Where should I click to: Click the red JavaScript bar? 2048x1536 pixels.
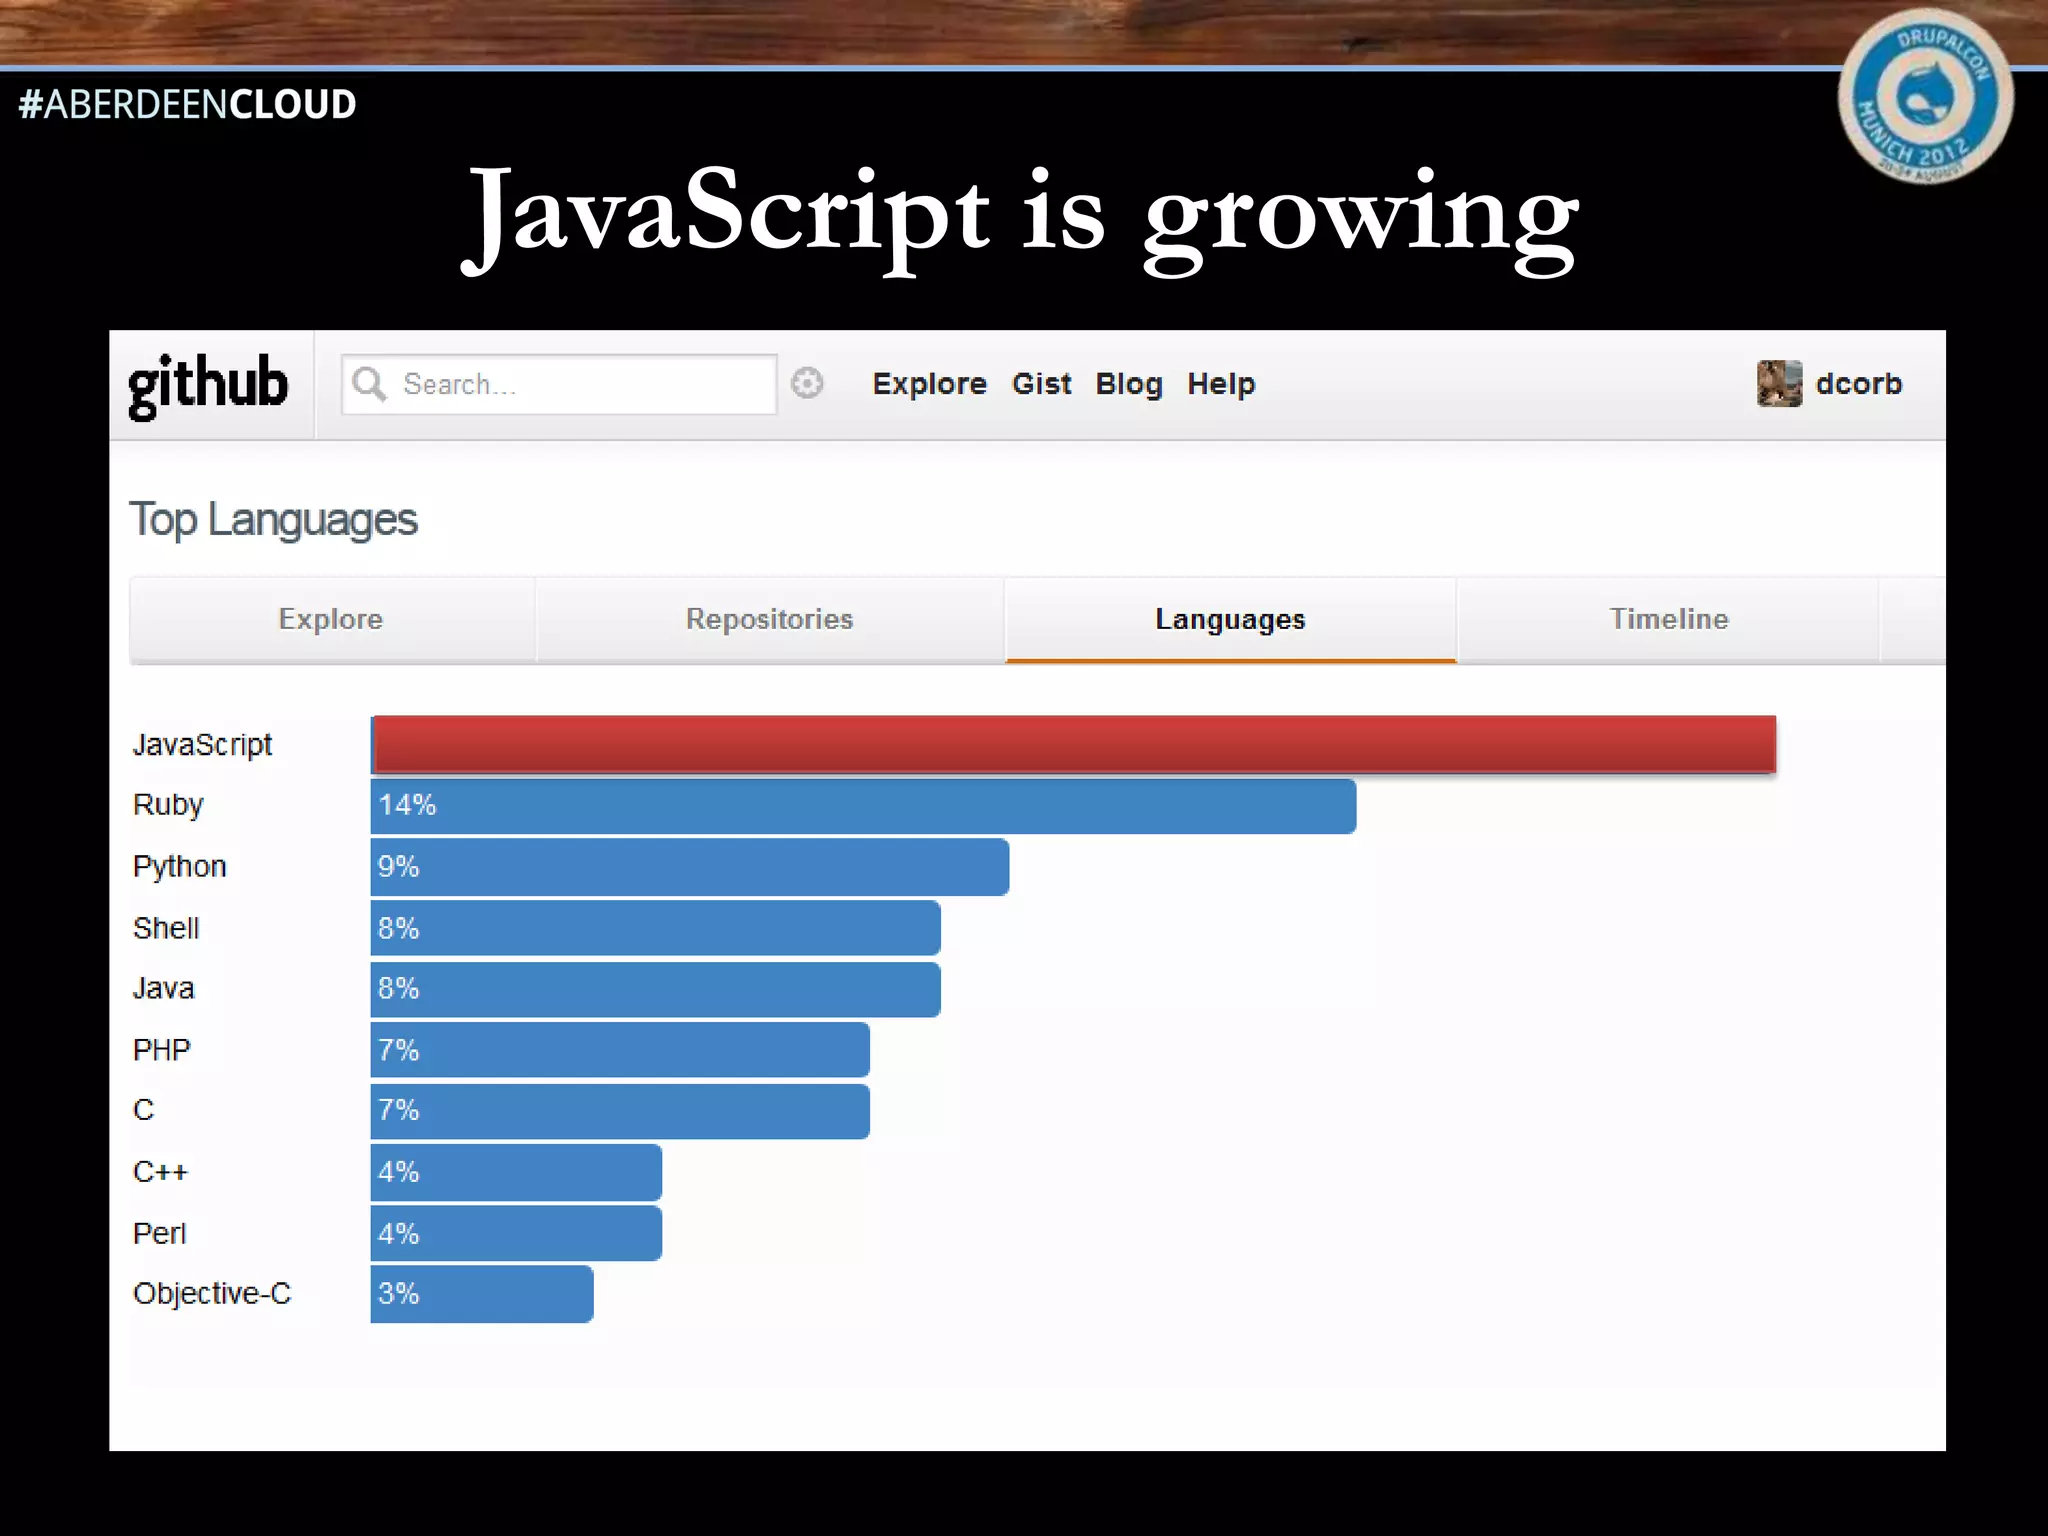[1073, 744]
